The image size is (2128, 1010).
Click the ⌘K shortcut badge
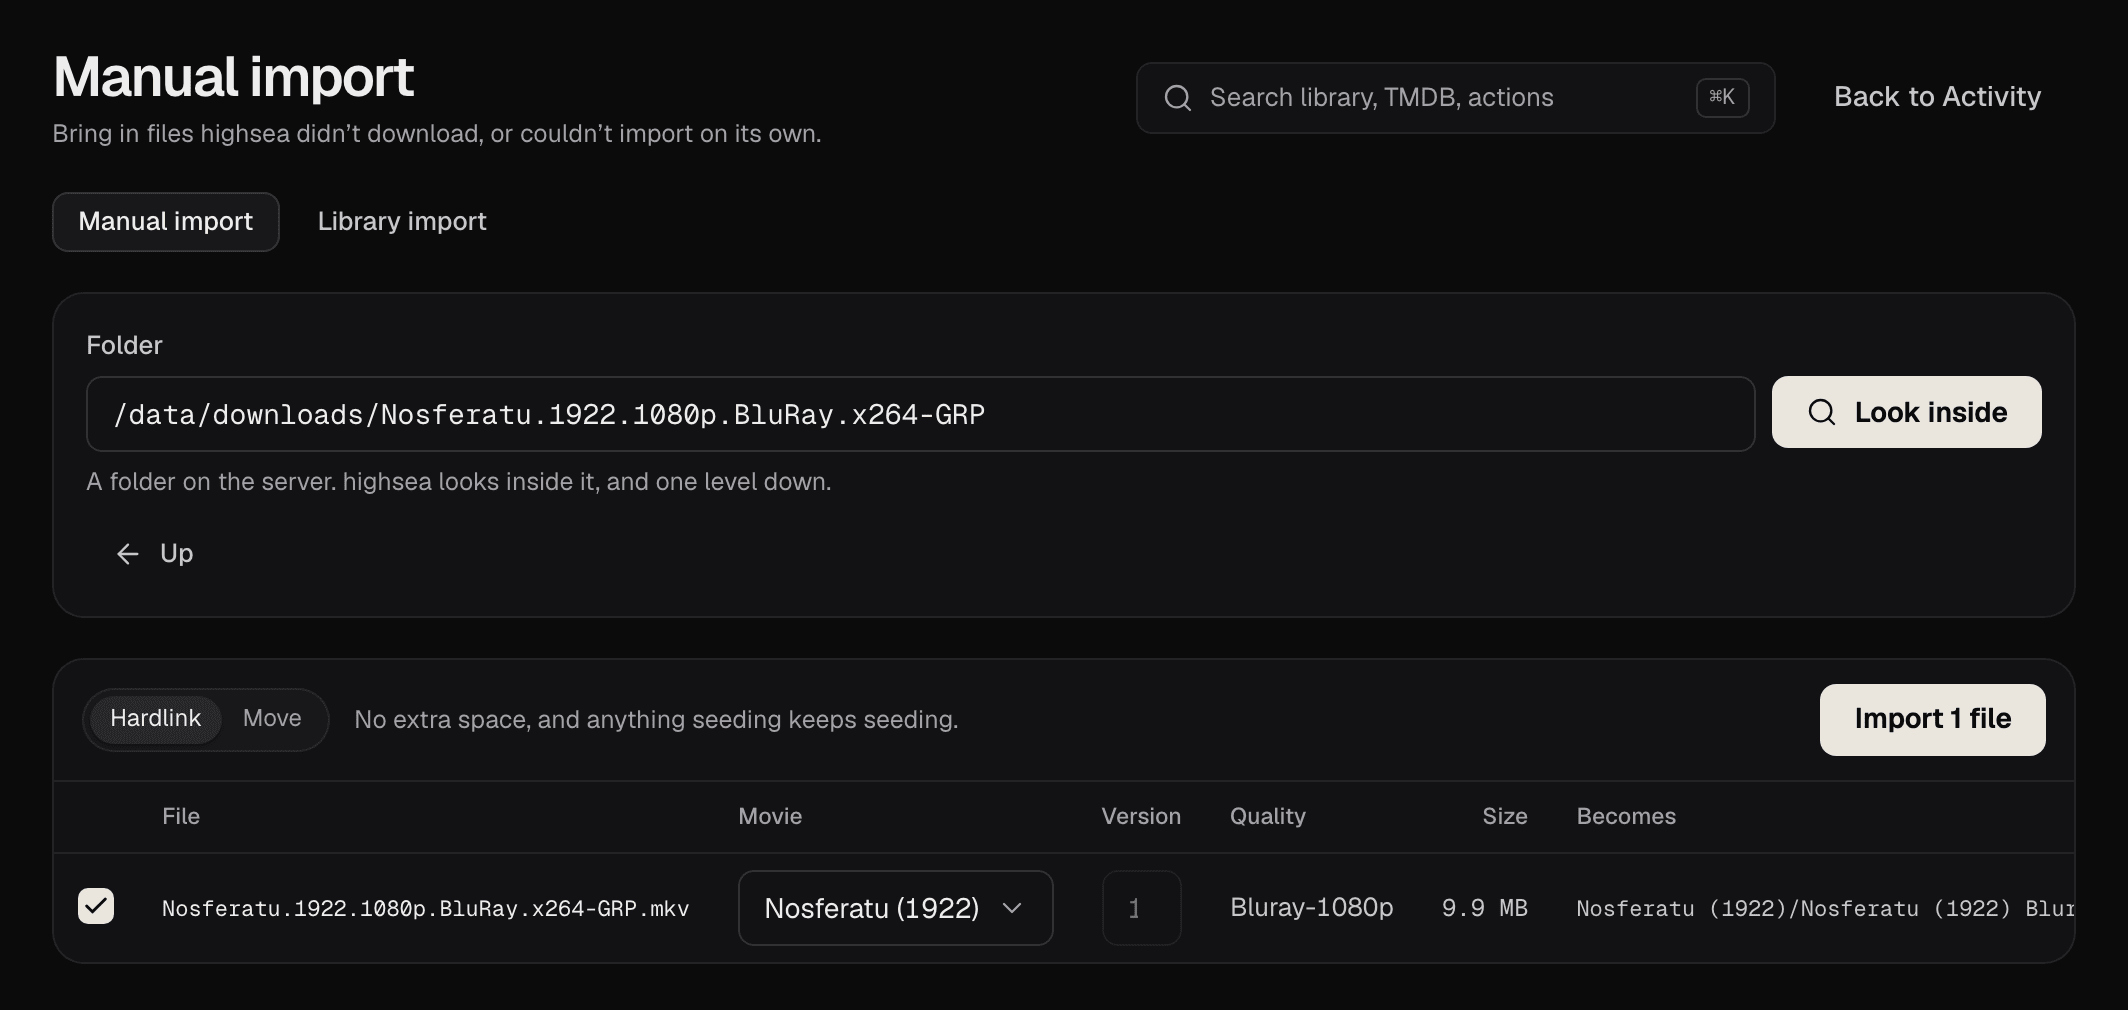pos(1722,98)
